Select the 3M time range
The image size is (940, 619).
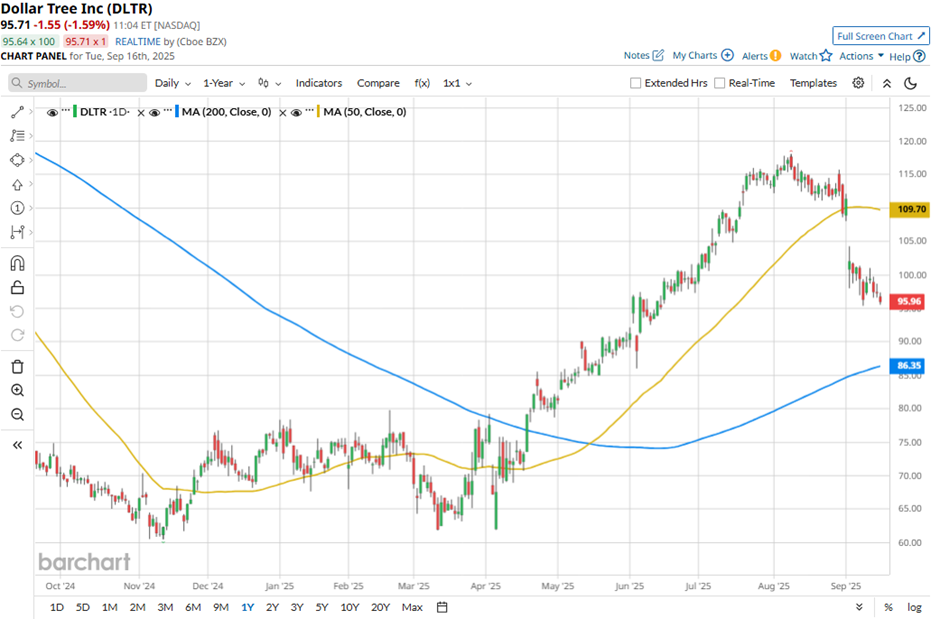coord(165,607)
